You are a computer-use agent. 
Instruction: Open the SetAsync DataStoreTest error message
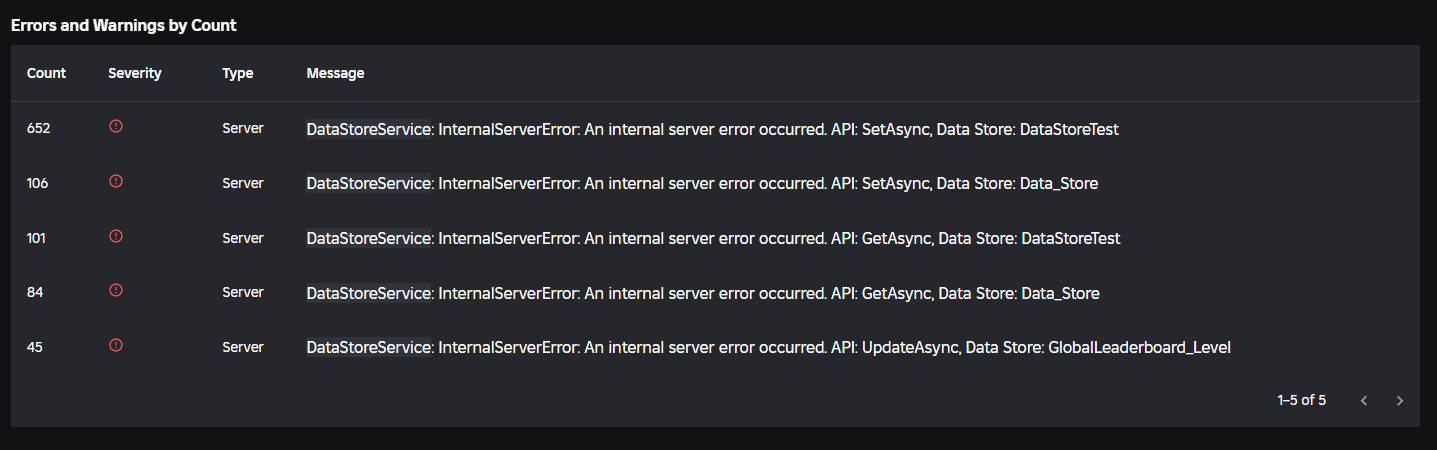[x=712, y=129]
